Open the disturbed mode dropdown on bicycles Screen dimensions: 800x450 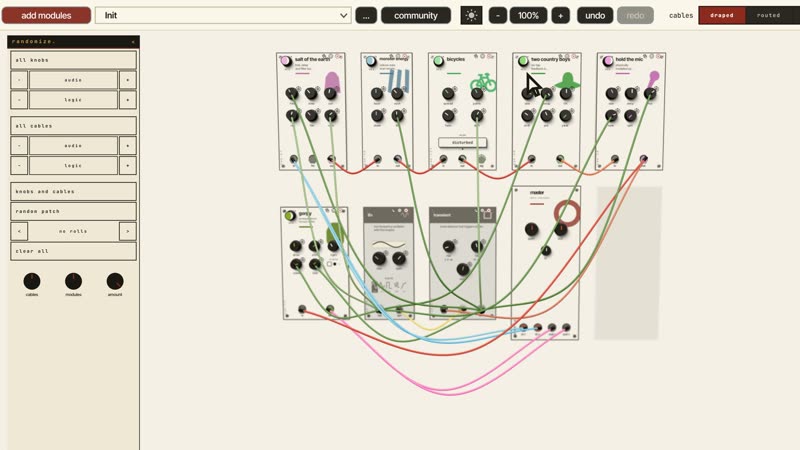[462, 142]
